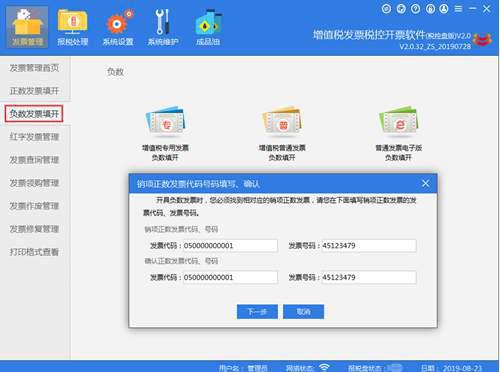Open 发票查询管理 in sidebar

point(34,160)
